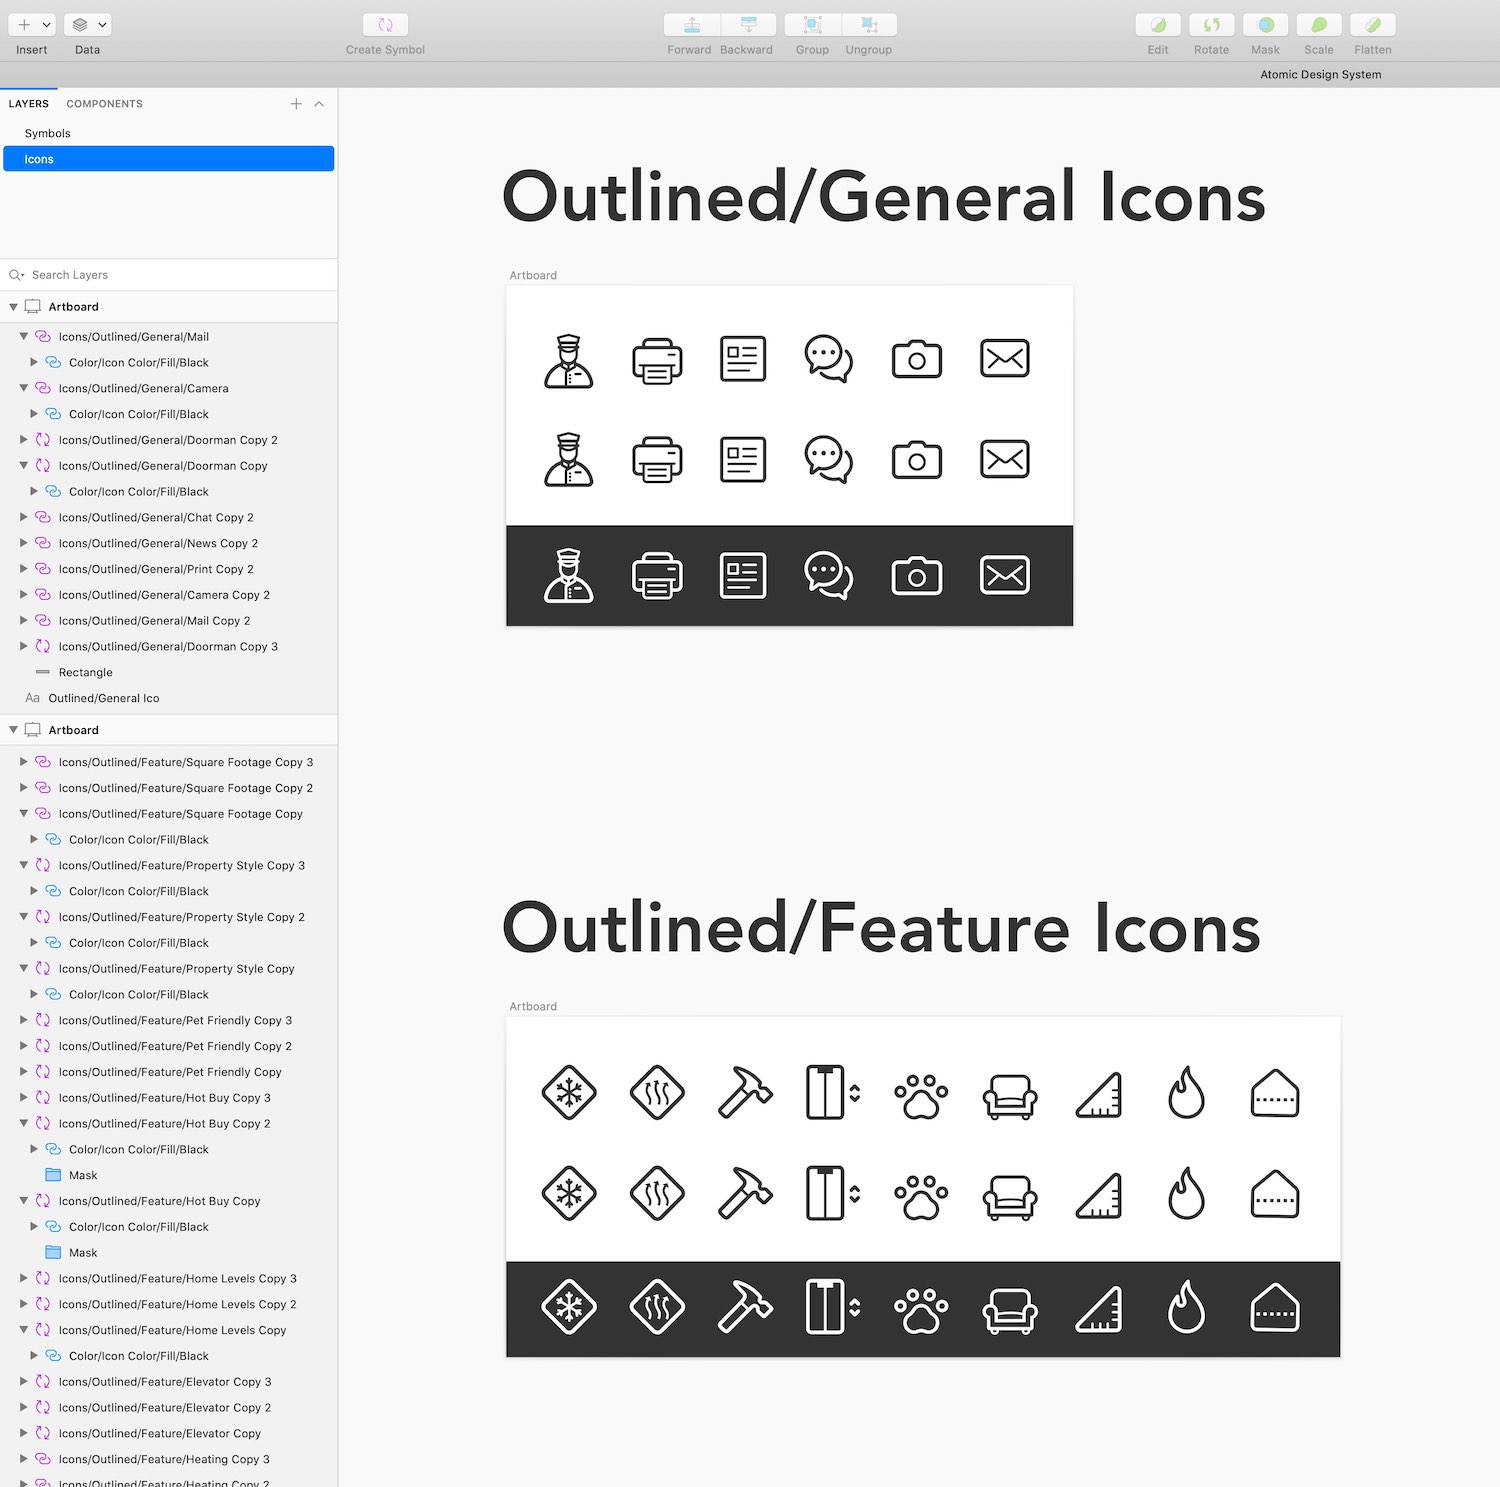The image size is (1500, 1487).
Task: Click the Create Symbol toolbar icon
Action: point(385,25)
